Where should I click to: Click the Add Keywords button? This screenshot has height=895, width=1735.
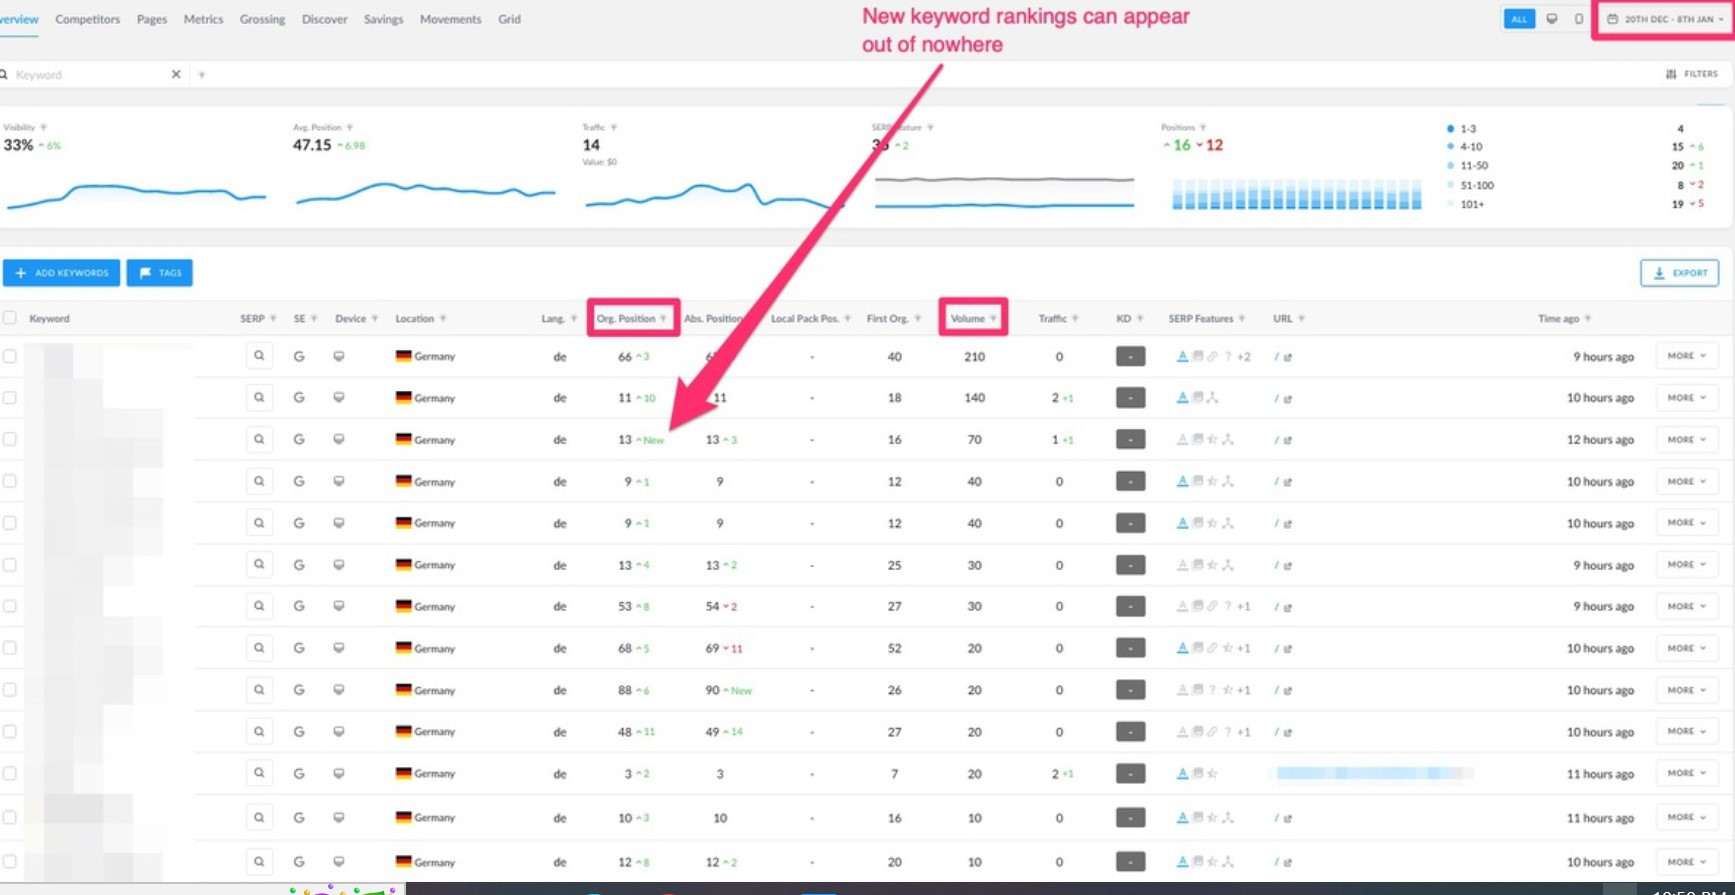tap(62, 273)
